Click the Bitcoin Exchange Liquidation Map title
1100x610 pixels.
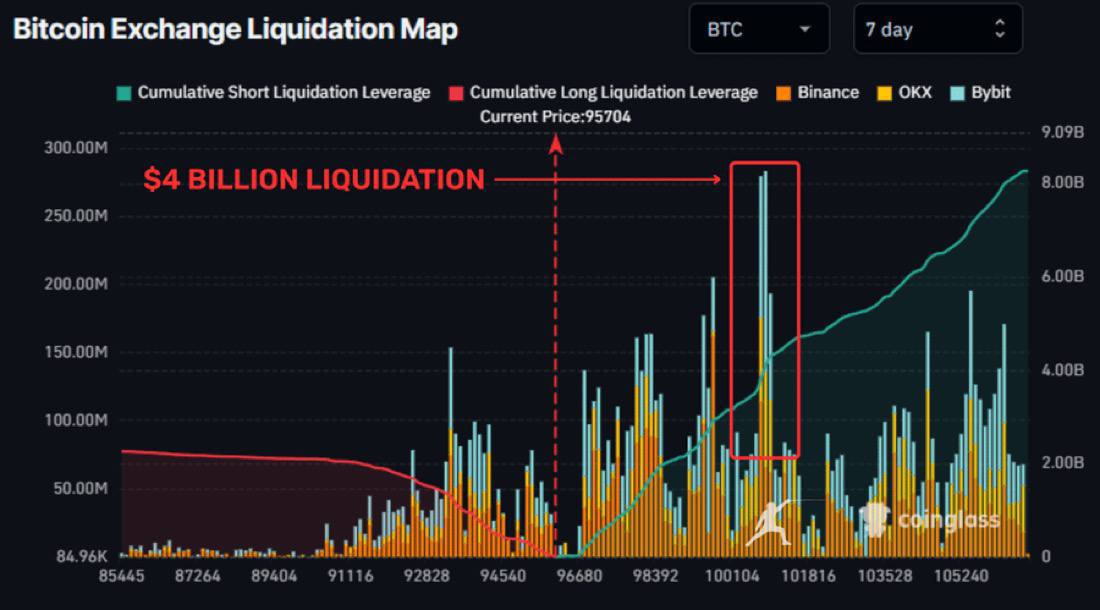[235, 29]
